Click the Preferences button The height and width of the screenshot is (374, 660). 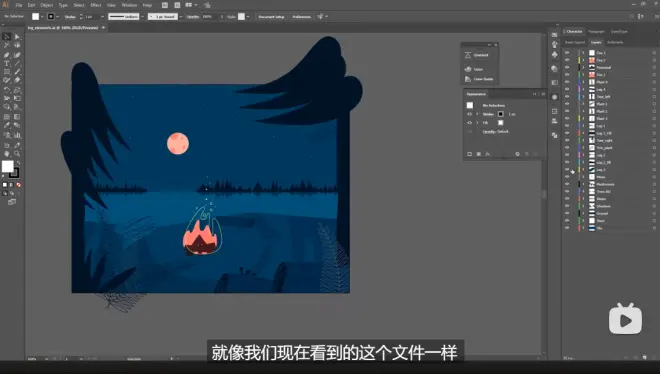(302, 17)
